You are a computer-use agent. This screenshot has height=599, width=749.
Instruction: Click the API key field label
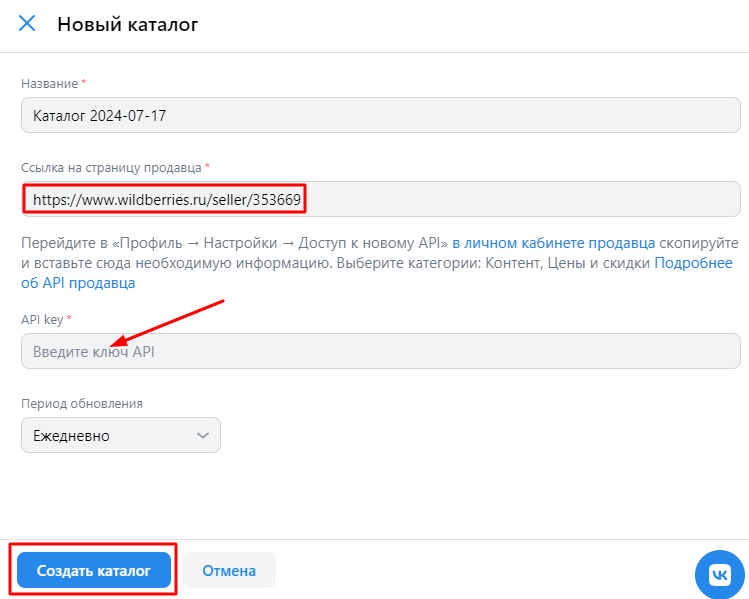pos(42,319)
